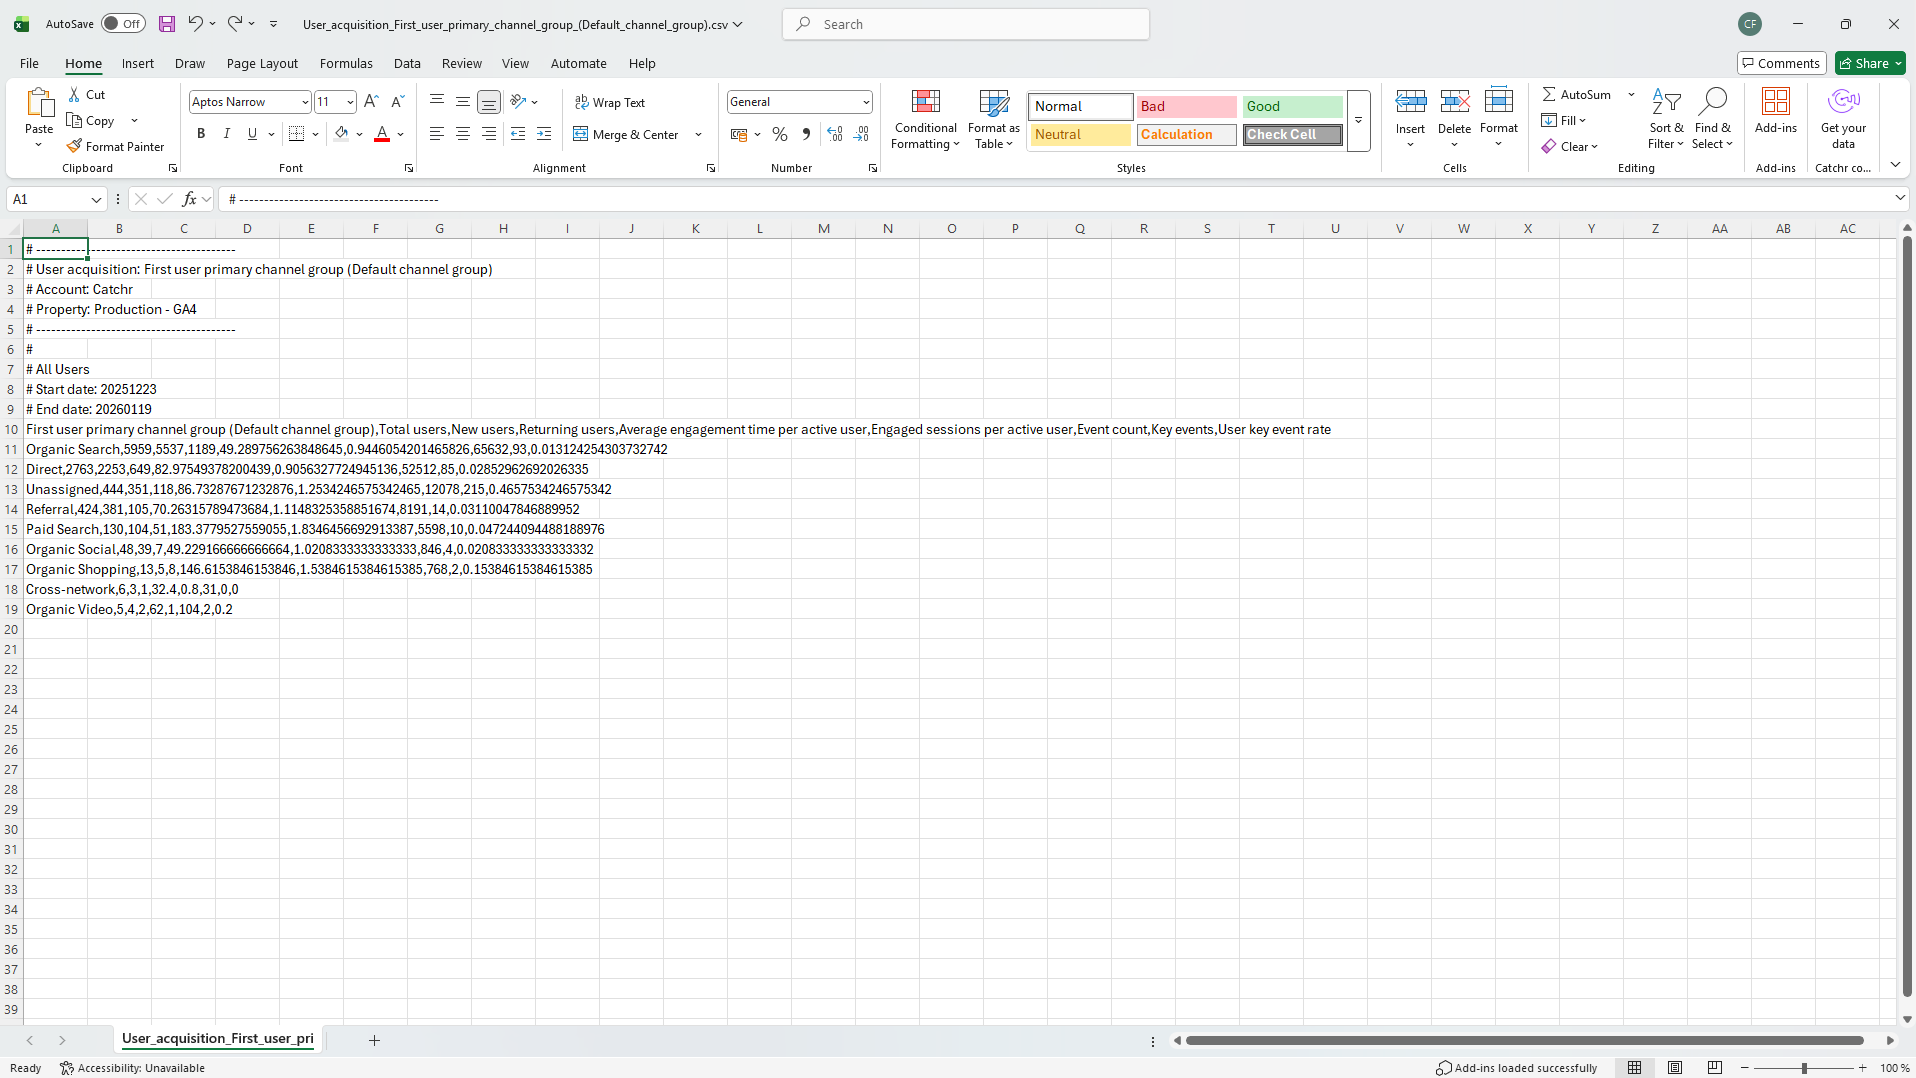Open the Data menu tab
1916x1078 pixels.
tap(407, 63)
